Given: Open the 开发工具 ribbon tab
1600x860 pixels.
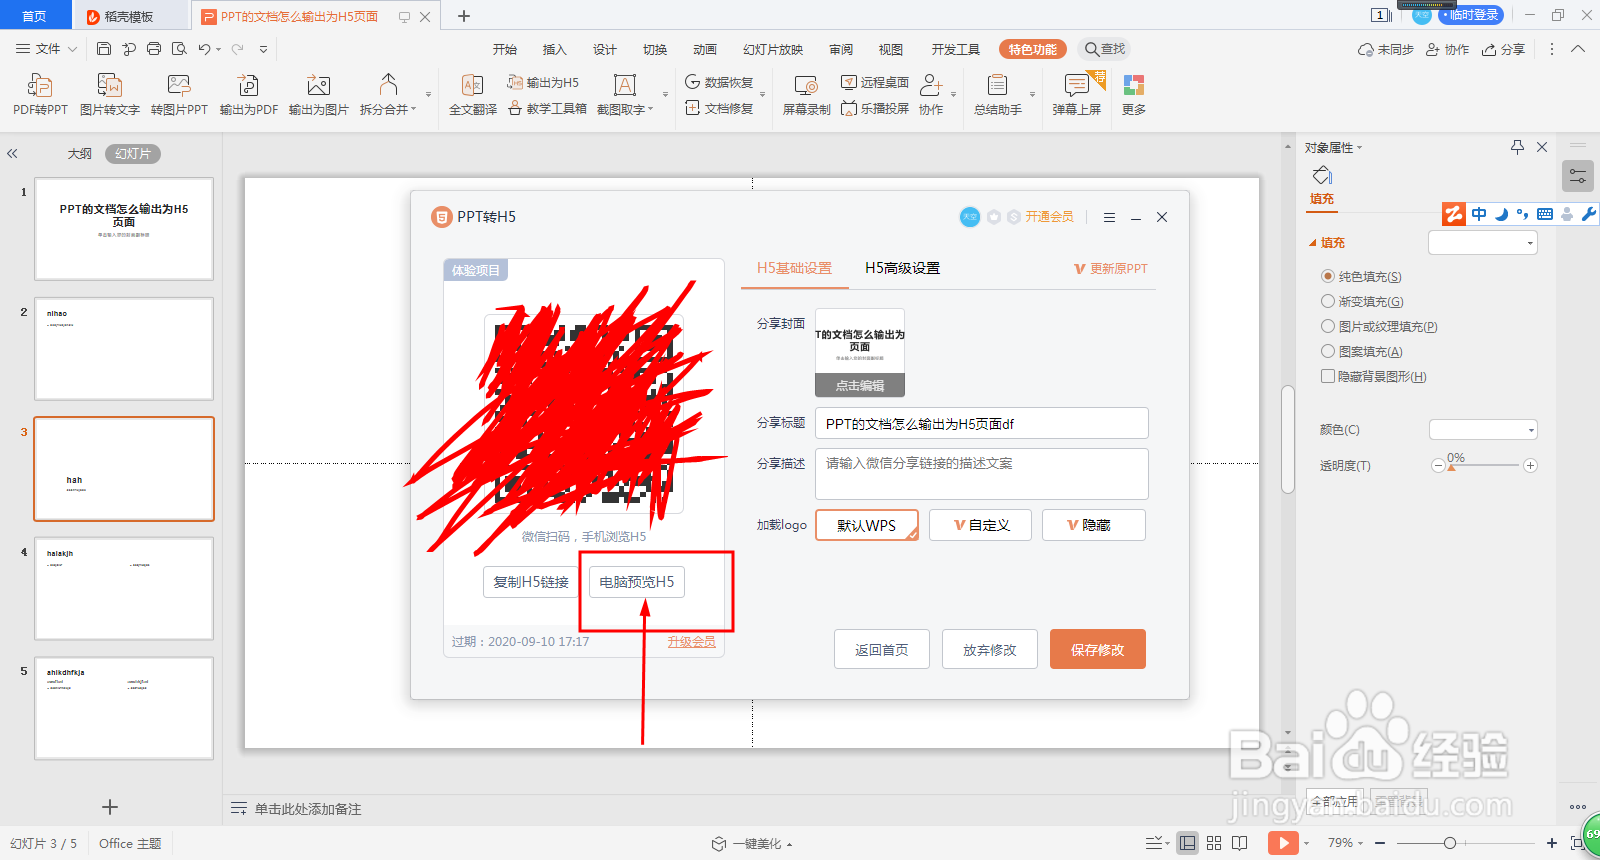Looking at the screenshot, I should pos(956,49).
